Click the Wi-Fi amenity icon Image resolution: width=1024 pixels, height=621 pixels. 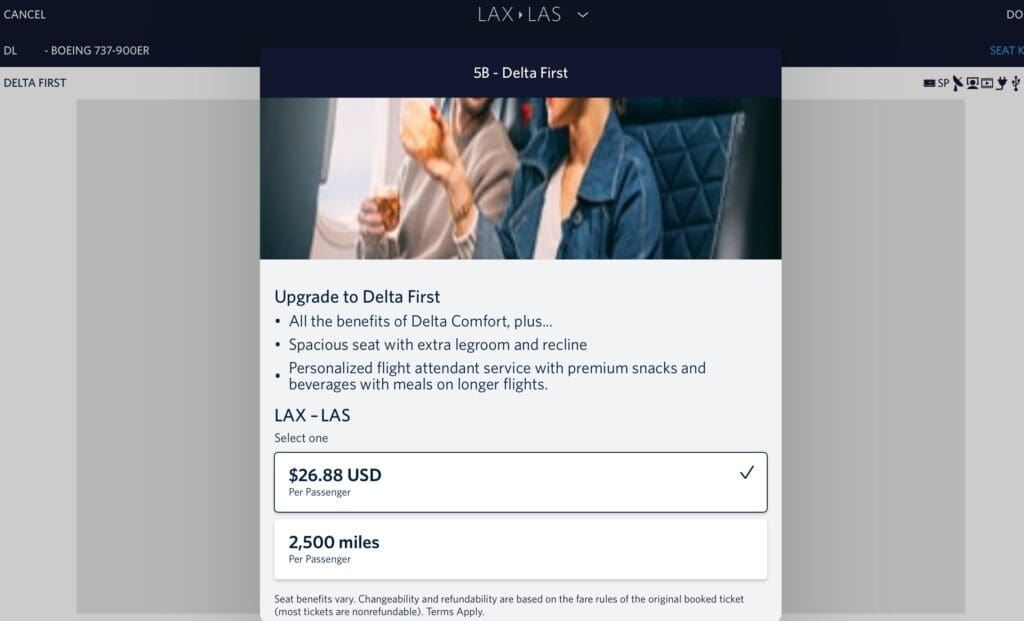click(929, 83)
